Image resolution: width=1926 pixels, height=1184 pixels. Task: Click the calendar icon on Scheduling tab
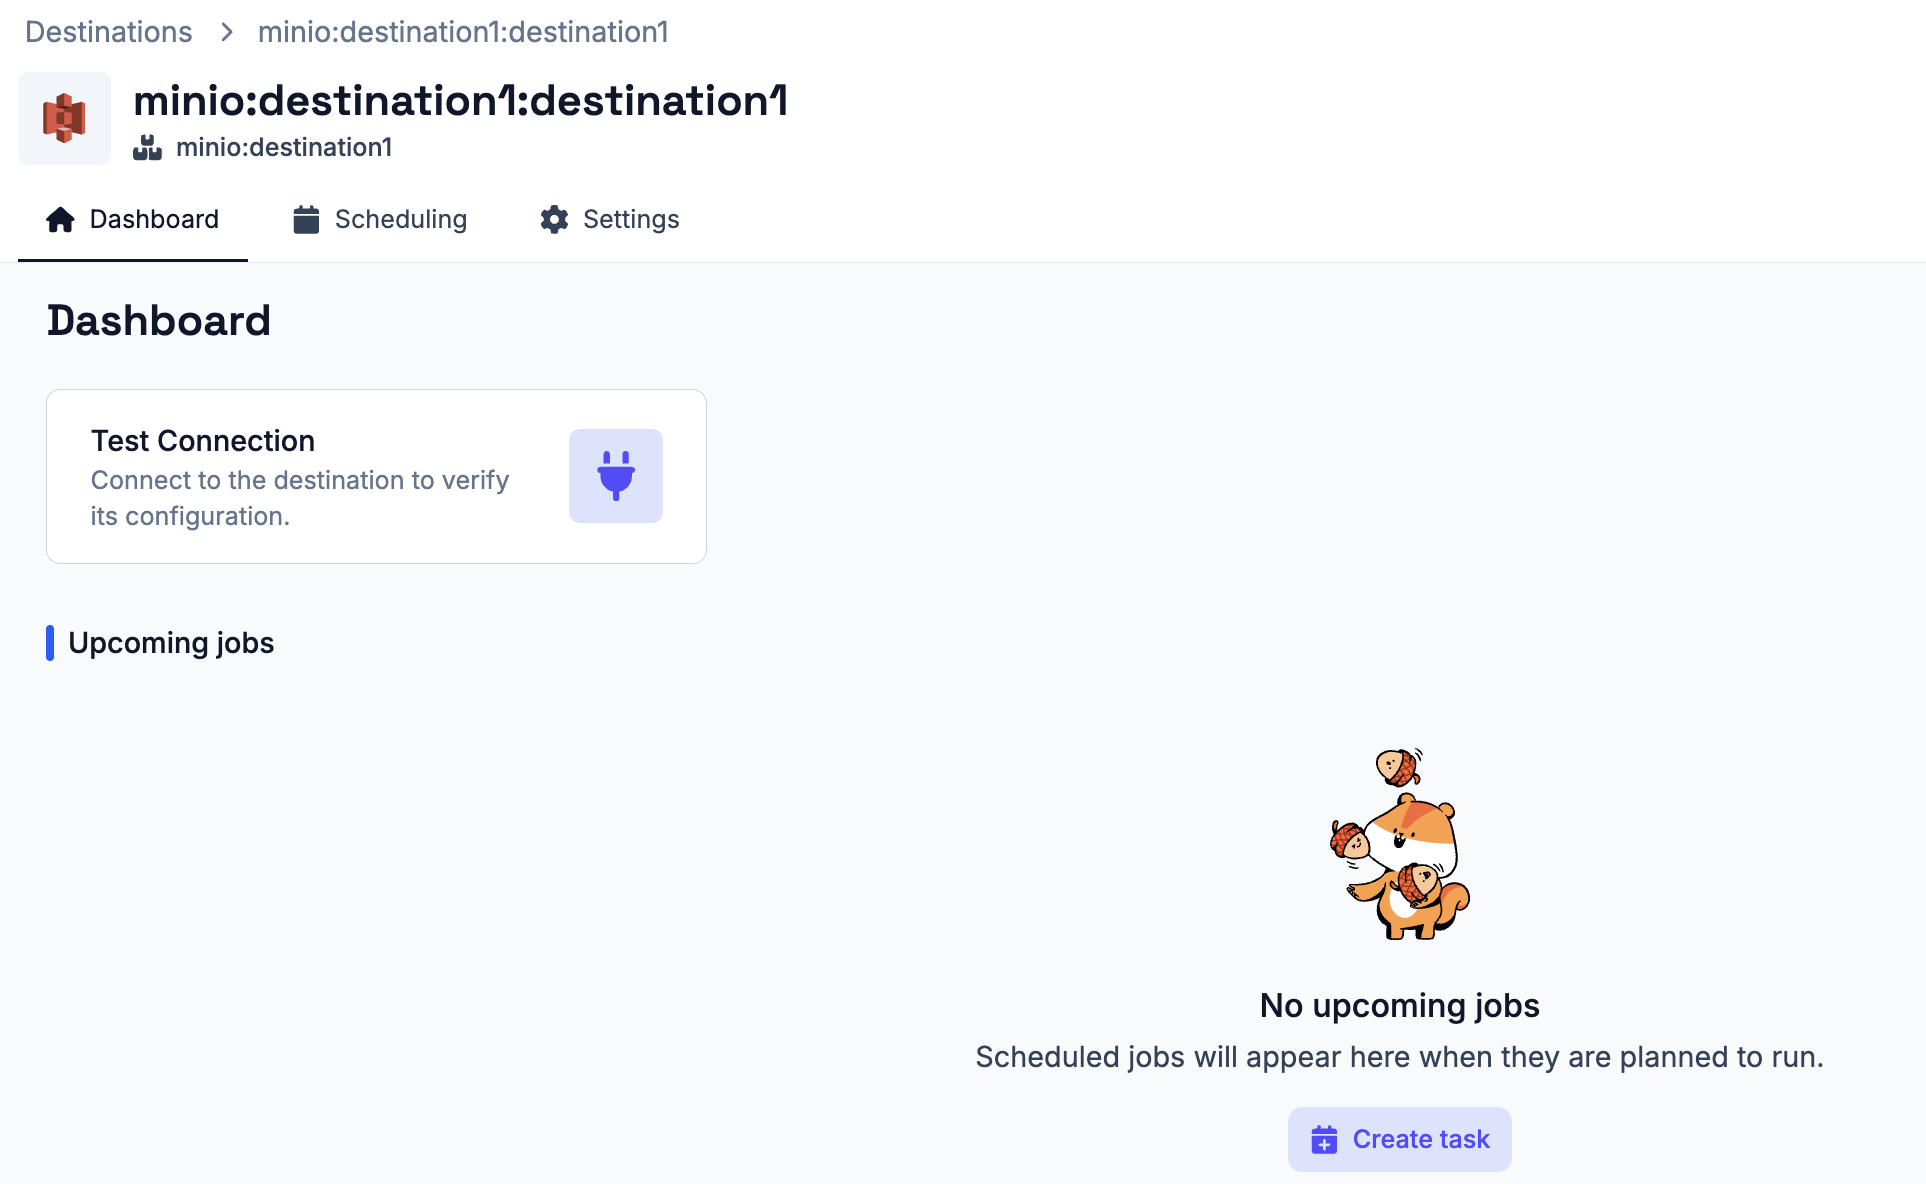pyautogui.click(x=306, y=219)
